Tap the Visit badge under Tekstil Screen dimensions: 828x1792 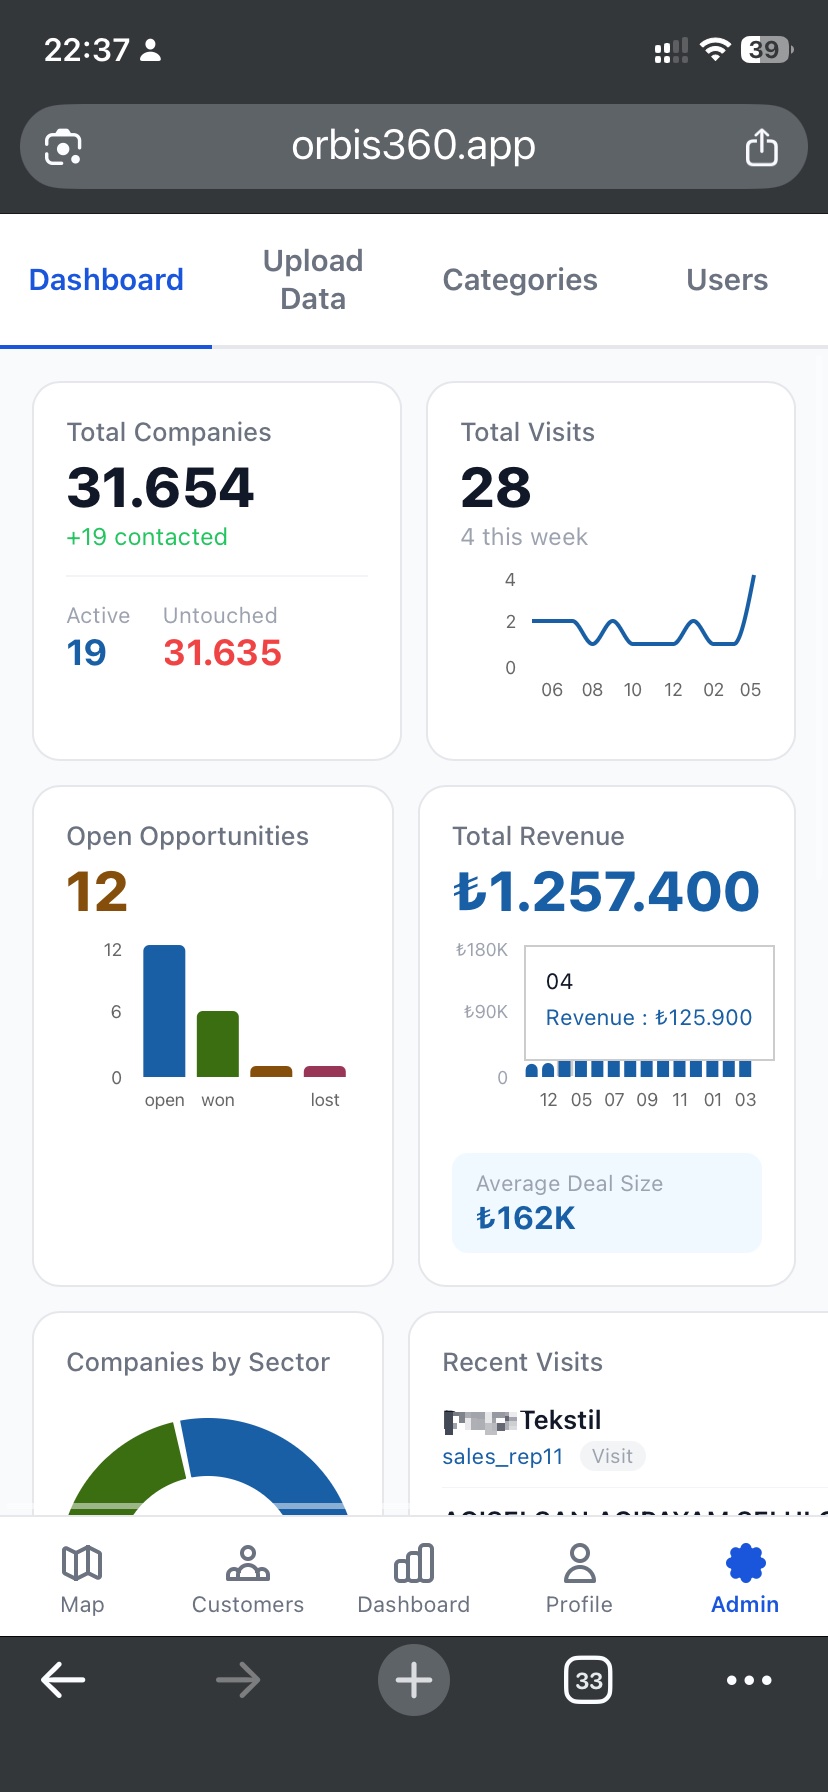pos(612,1456)
